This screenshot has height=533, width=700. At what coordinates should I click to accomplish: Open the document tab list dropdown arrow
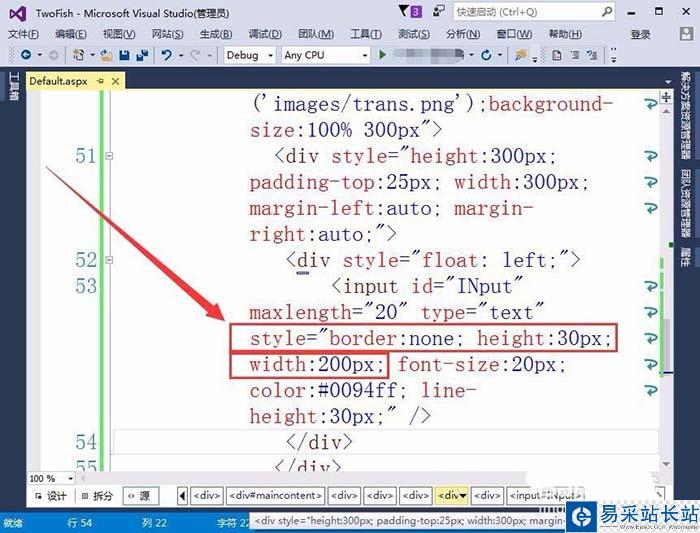[668, 82]
